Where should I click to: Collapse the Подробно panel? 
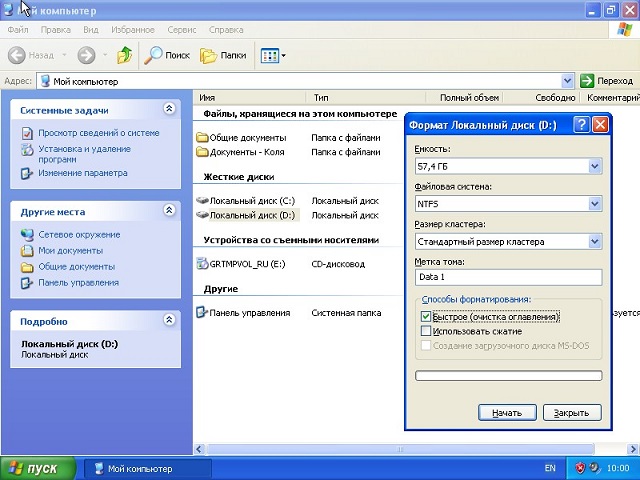[169, 319]
